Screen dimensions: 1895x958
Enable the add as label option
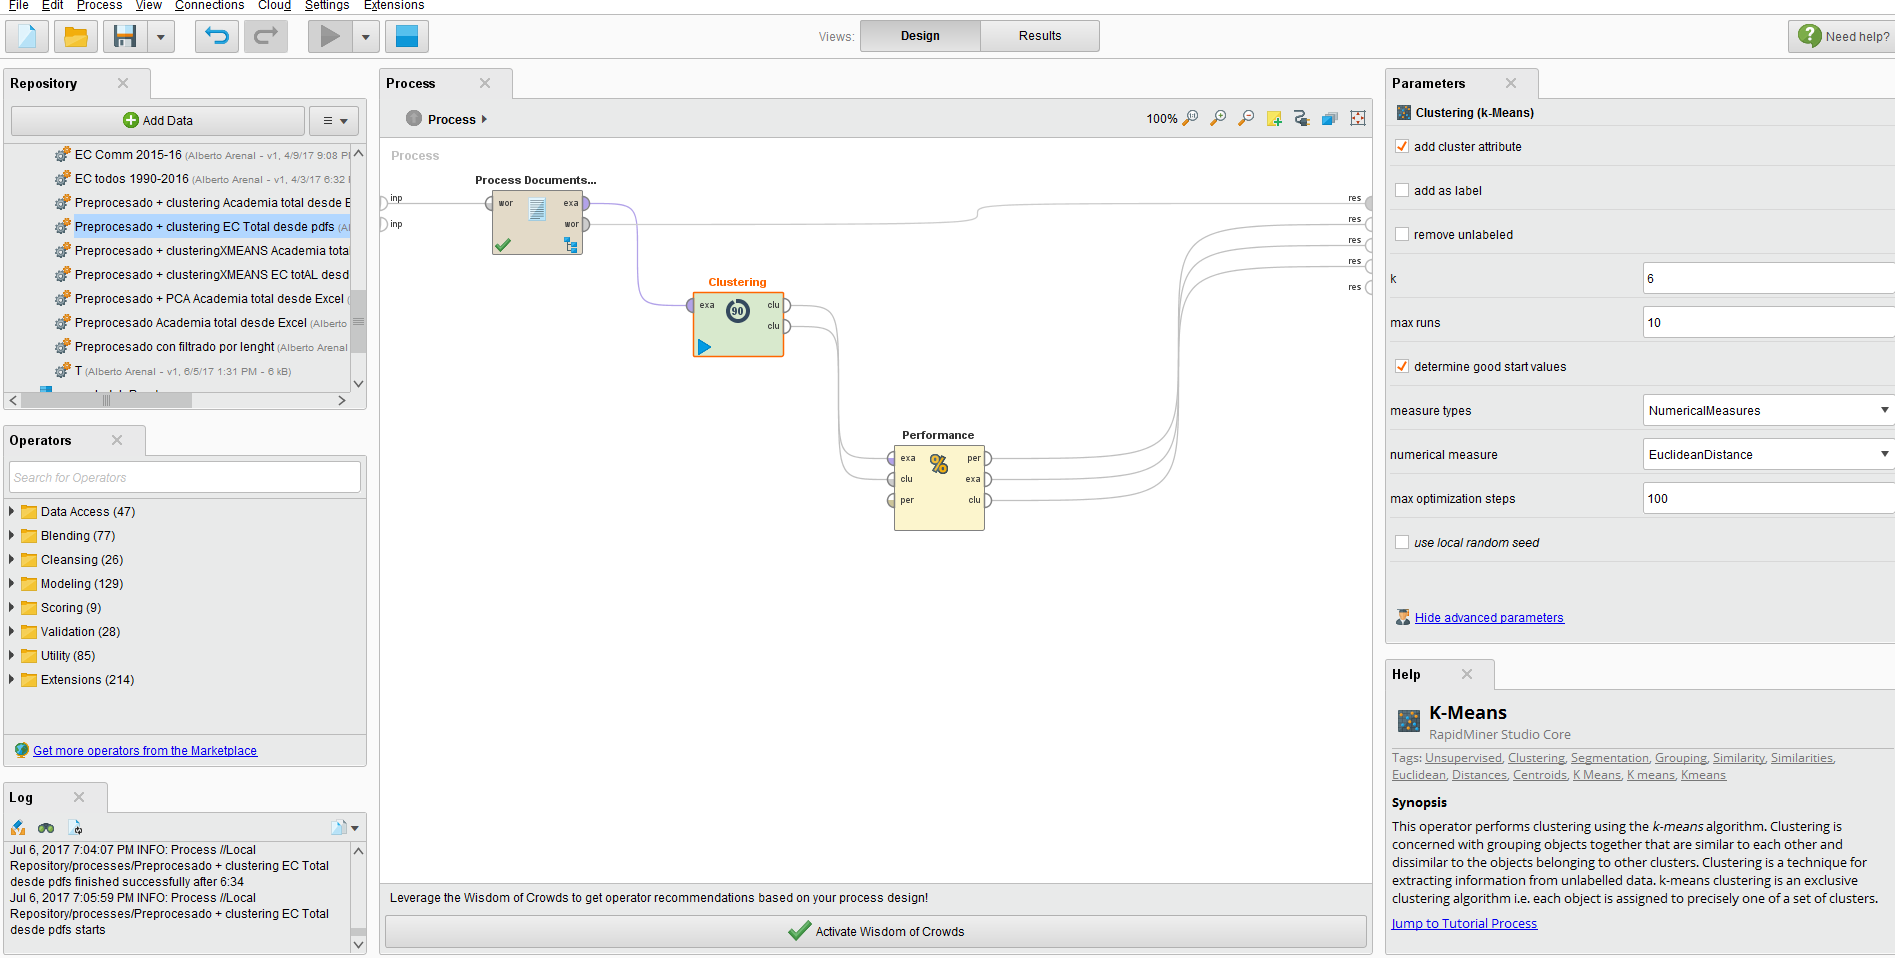pos(1402,190)
